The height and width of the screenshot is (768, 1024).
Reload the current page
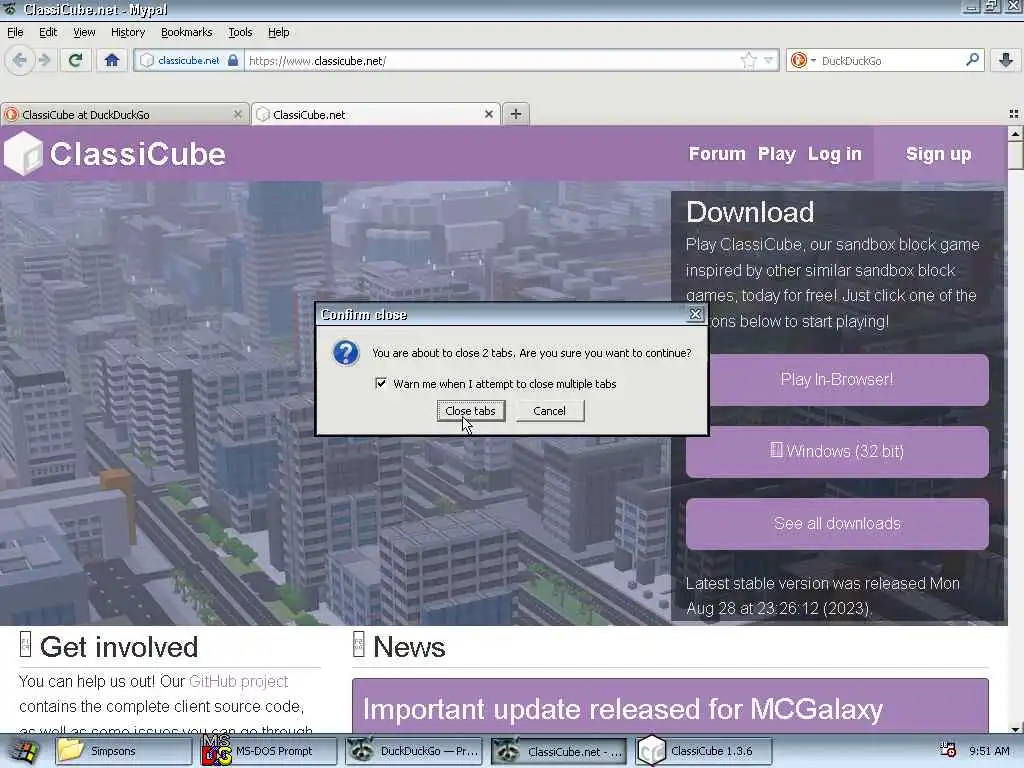pyautogui.click(x=75, y=61)
